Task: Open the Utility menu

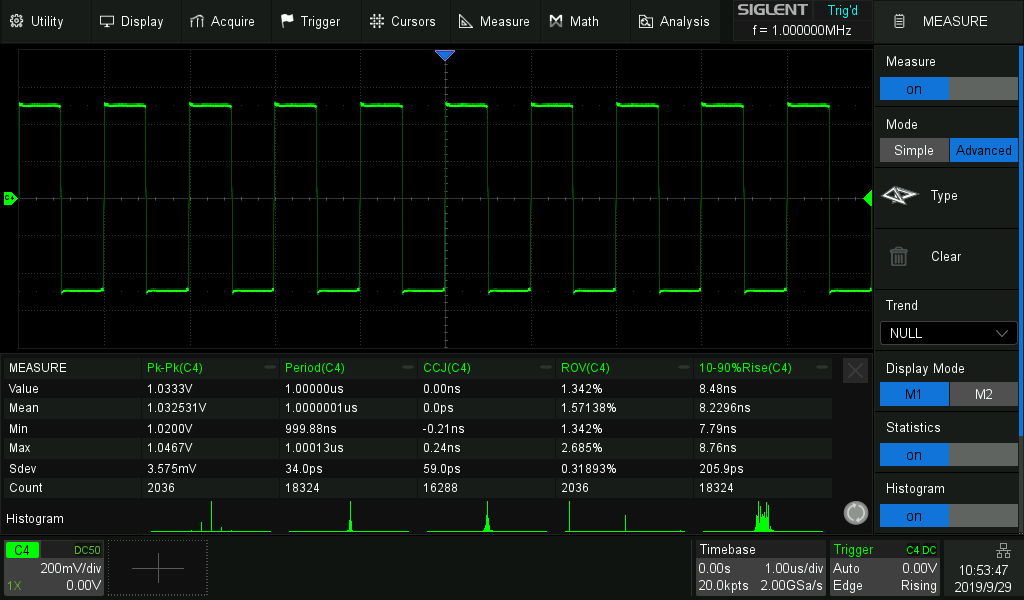Action: coord(36,21)
